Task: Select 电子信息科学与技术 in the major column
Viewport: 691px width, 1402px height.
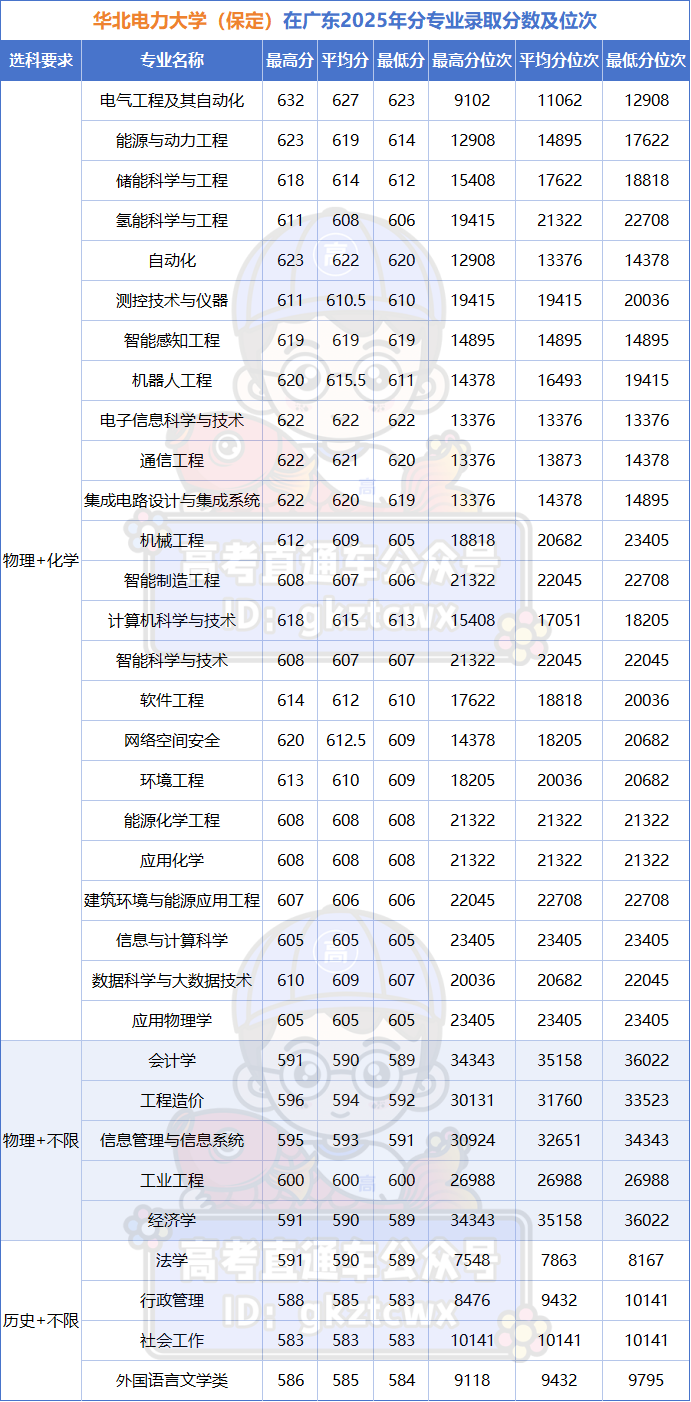Action: 172,420
